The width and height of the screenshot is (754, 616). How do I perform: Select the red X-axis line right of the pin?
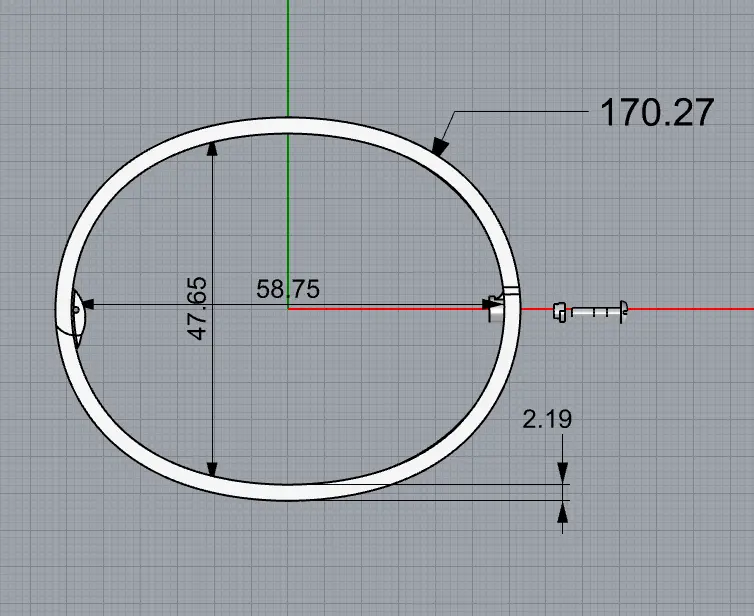coord(690,309)
